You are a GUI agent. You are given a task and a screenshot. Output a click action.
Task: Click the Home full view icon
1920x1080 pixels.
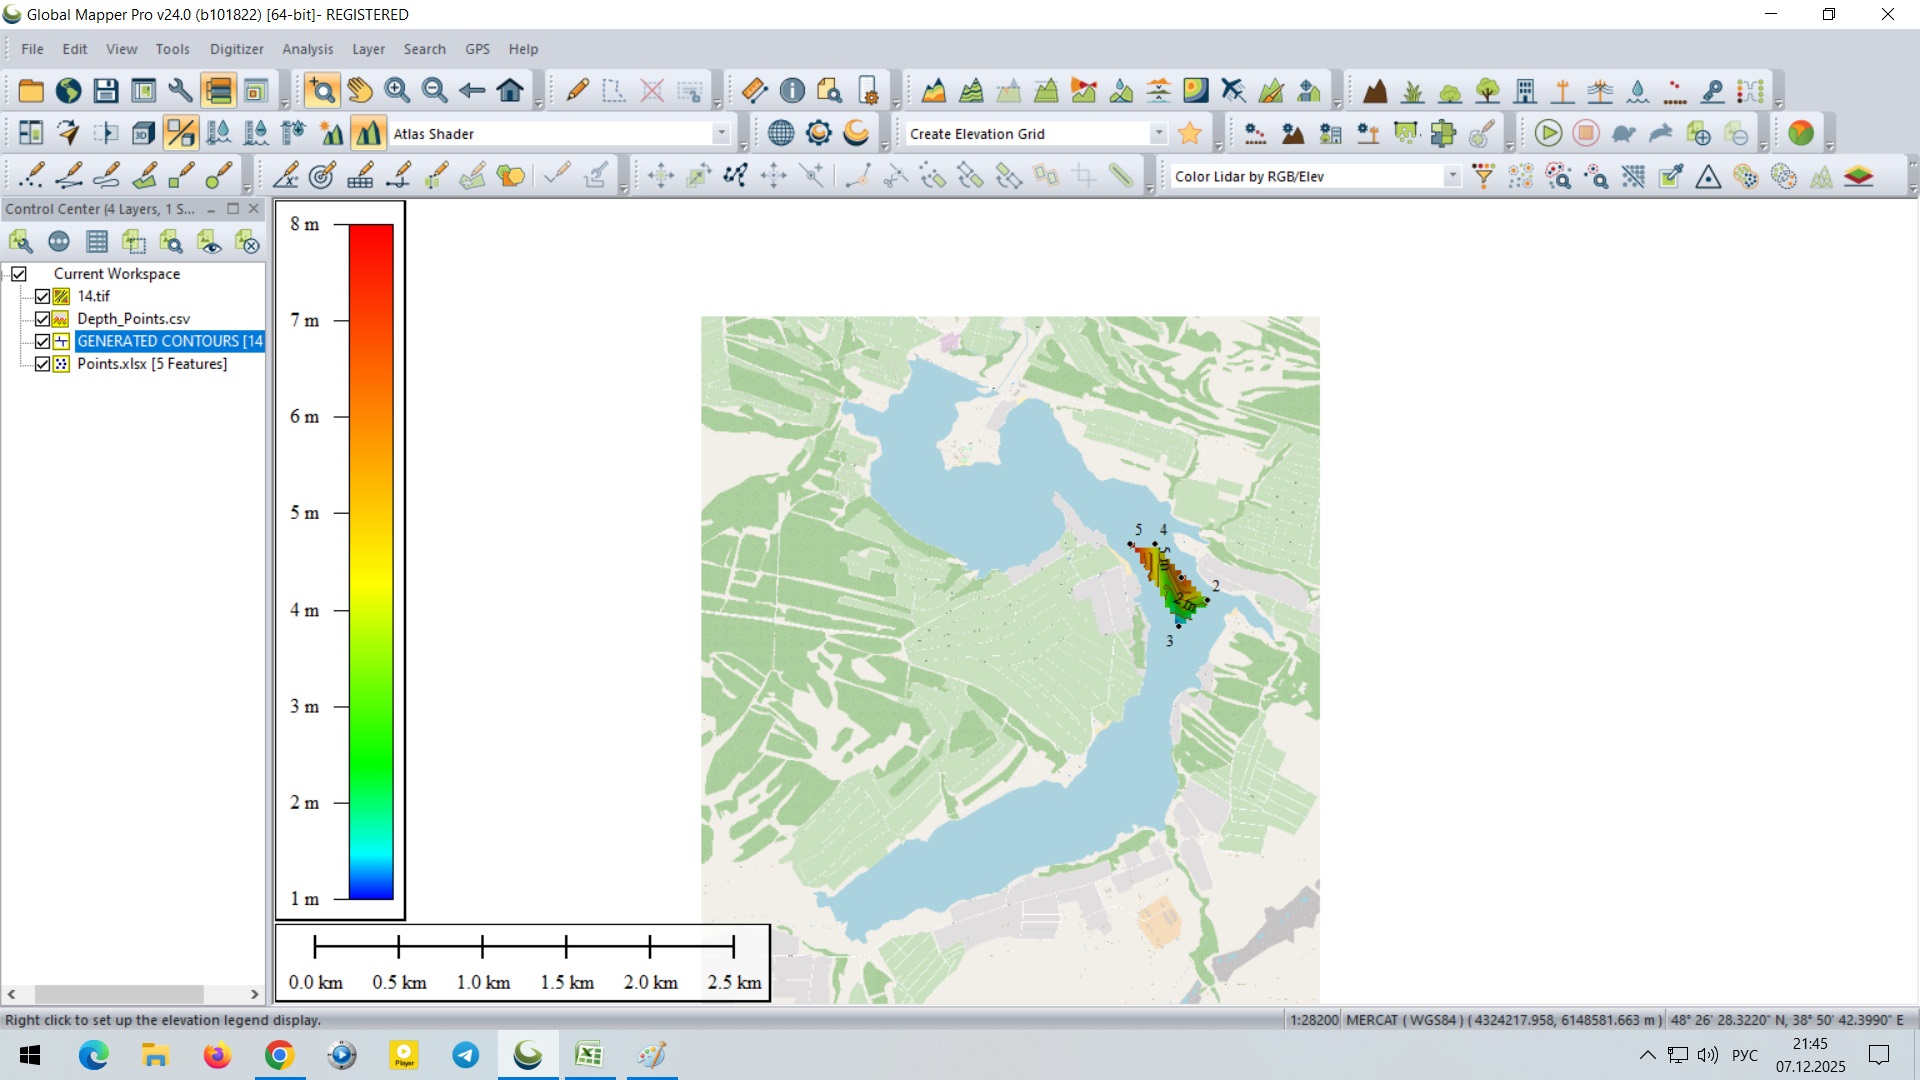click(x=510, y=91)
